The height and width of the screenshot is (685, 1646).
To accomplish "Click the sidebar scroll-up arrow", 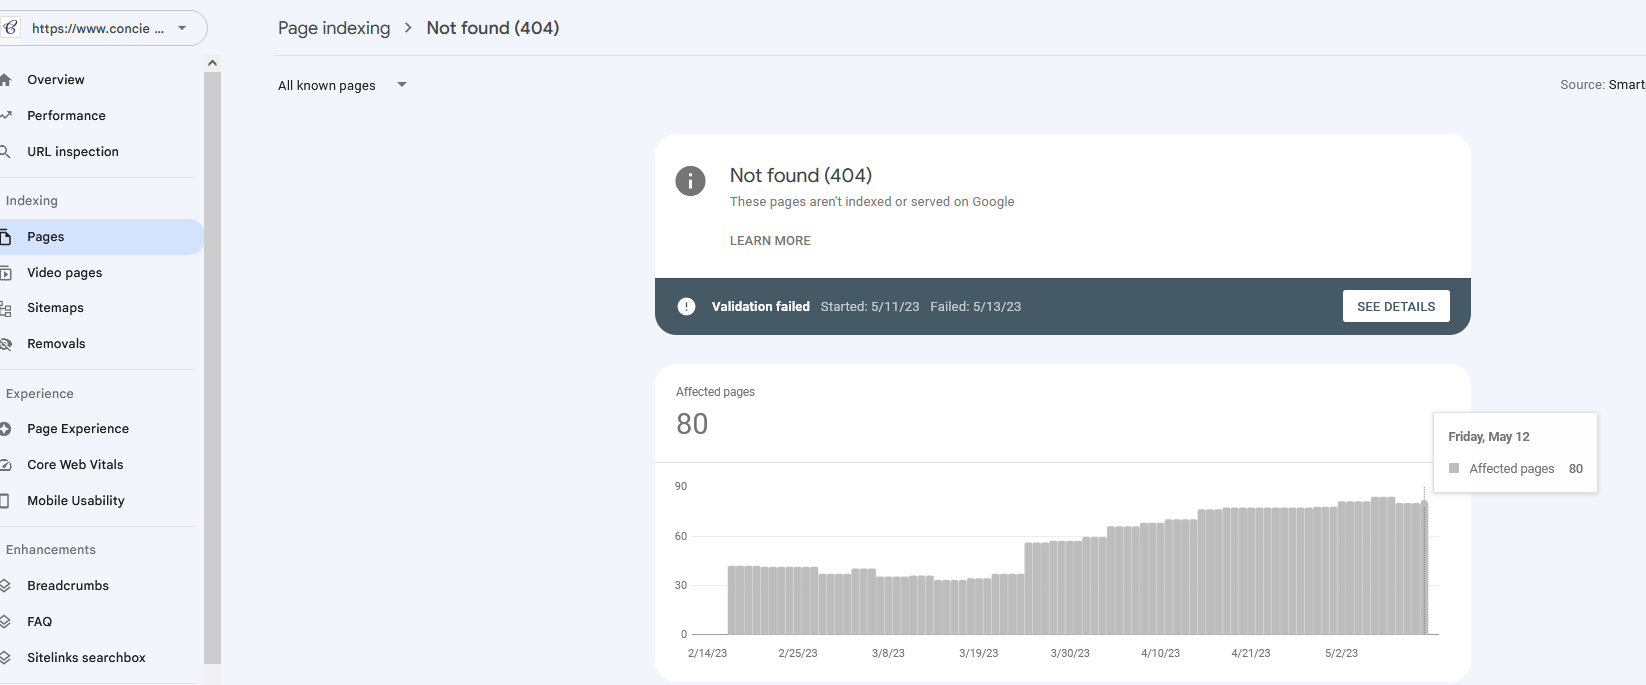I will [x=212, y=63].
